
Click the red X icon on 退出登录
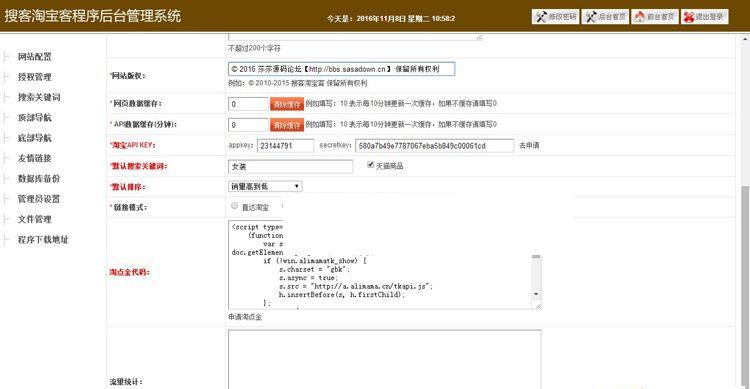689,17
